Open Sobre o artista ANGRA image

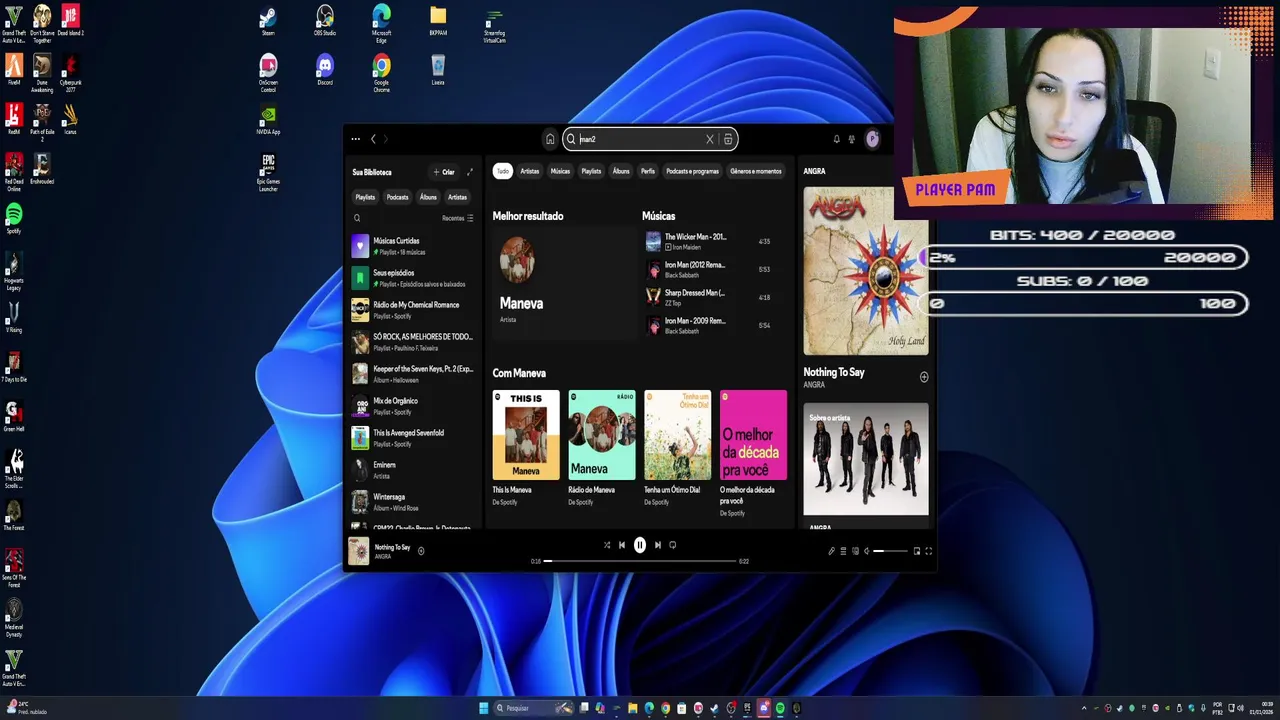866,459
